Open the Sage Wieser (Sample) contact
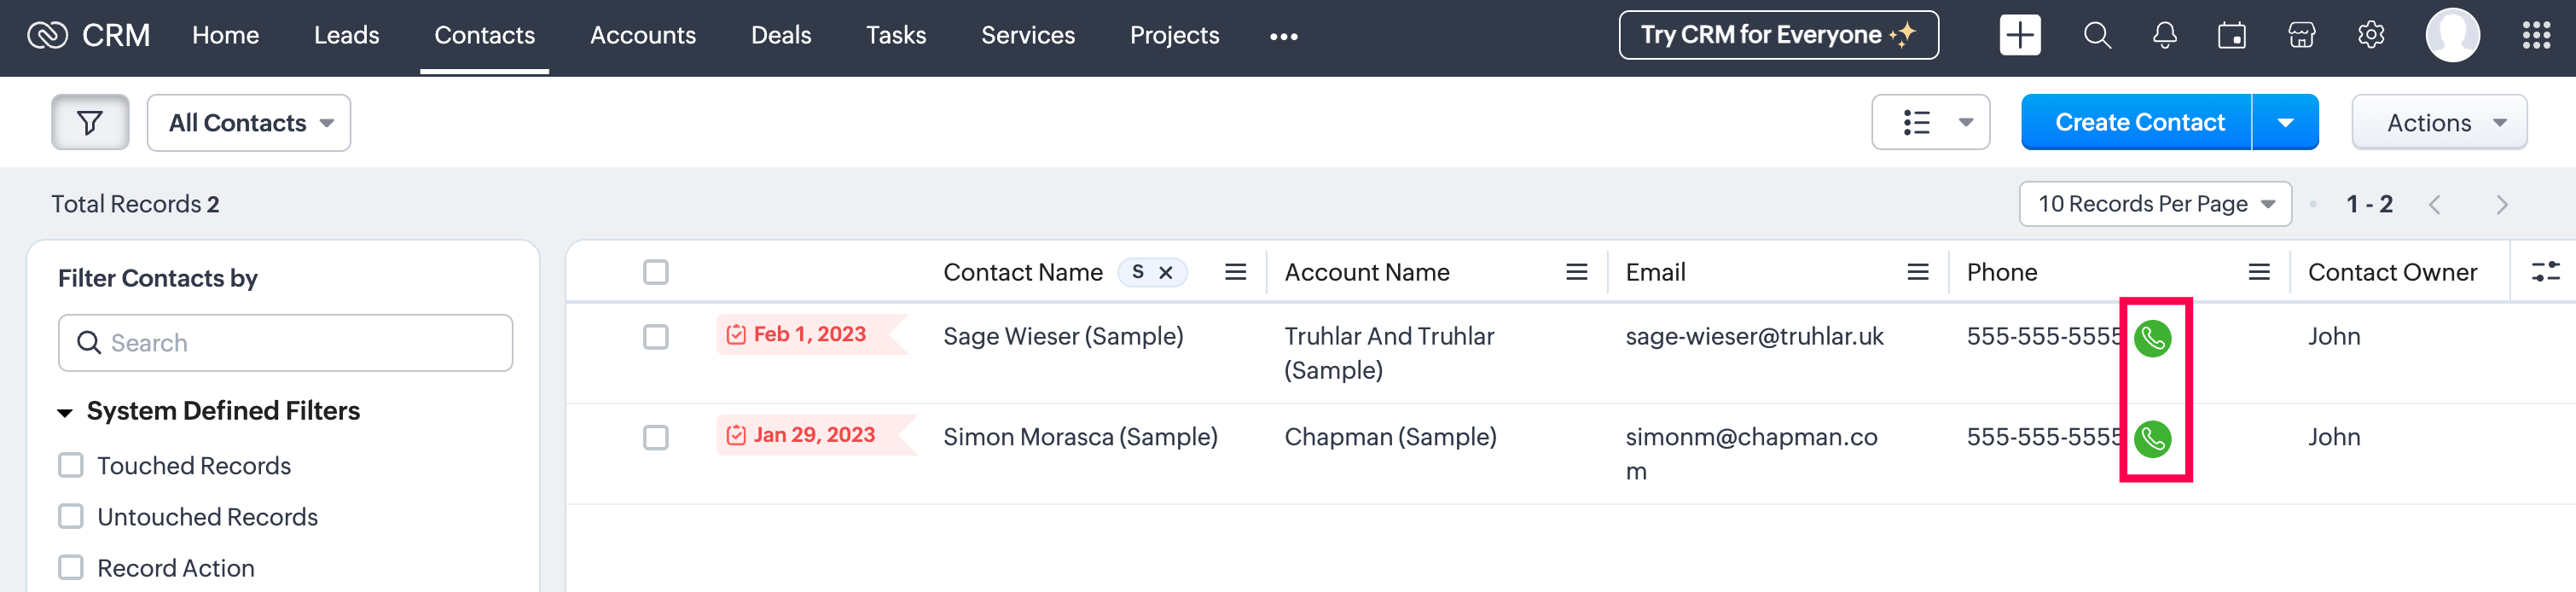This screenshot has width=2576, height=592. tap(1062, 337)
